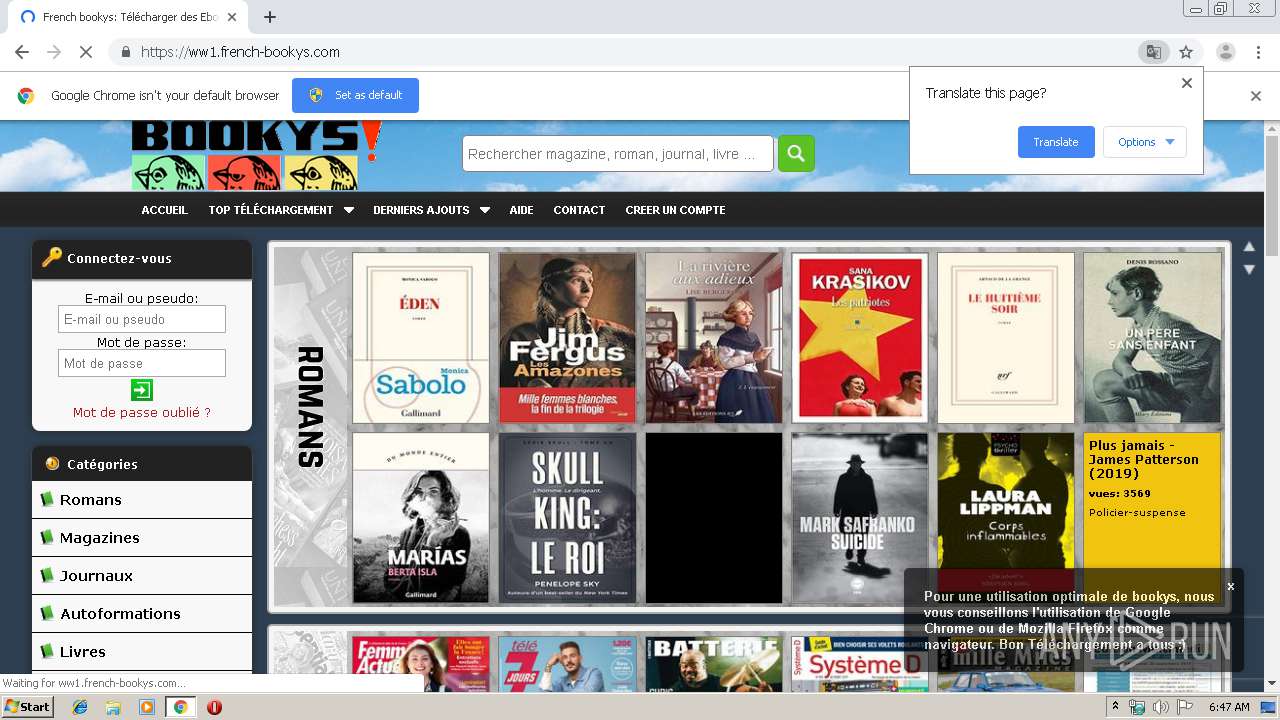Show hidden system tray icons
The image size is (1280, 720).
click(x=1115, y=707)
